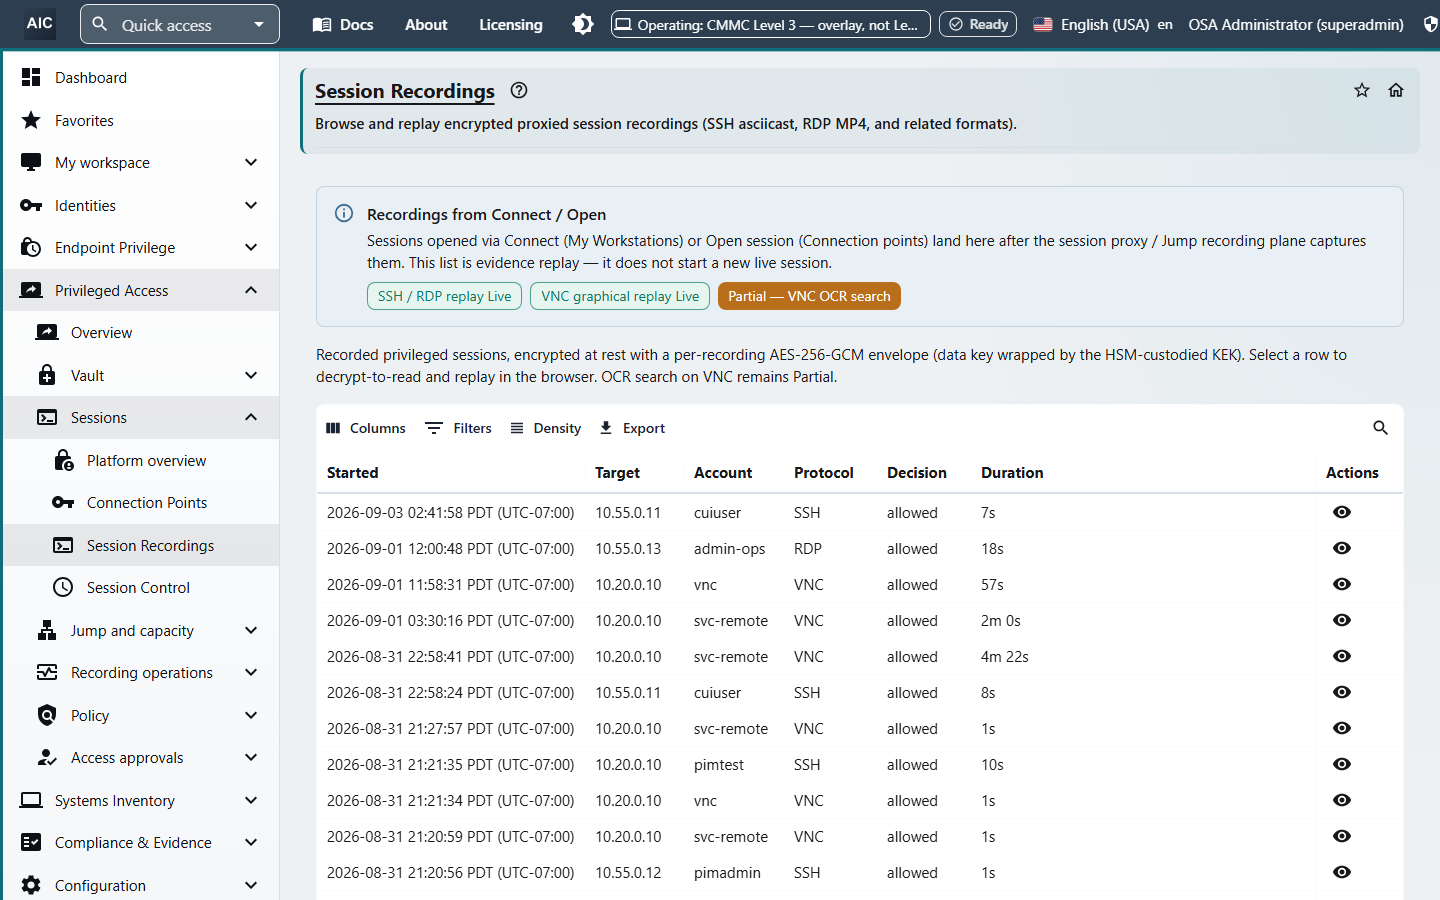The width and height of the screenshot is (1440, 900).
Task: Open the Columns table option
Action: (x=366, y=428)
